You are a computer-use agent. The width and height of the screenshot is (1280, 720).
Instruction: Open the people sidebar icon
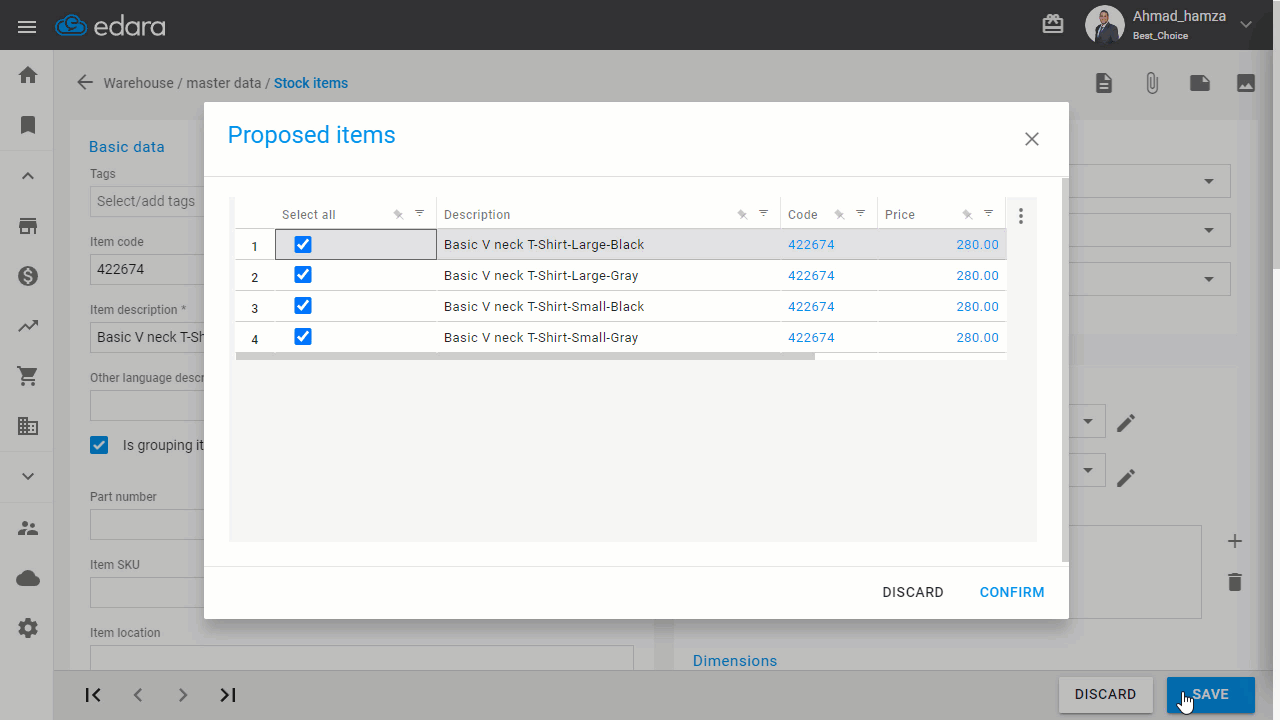(x=28, y=528)
